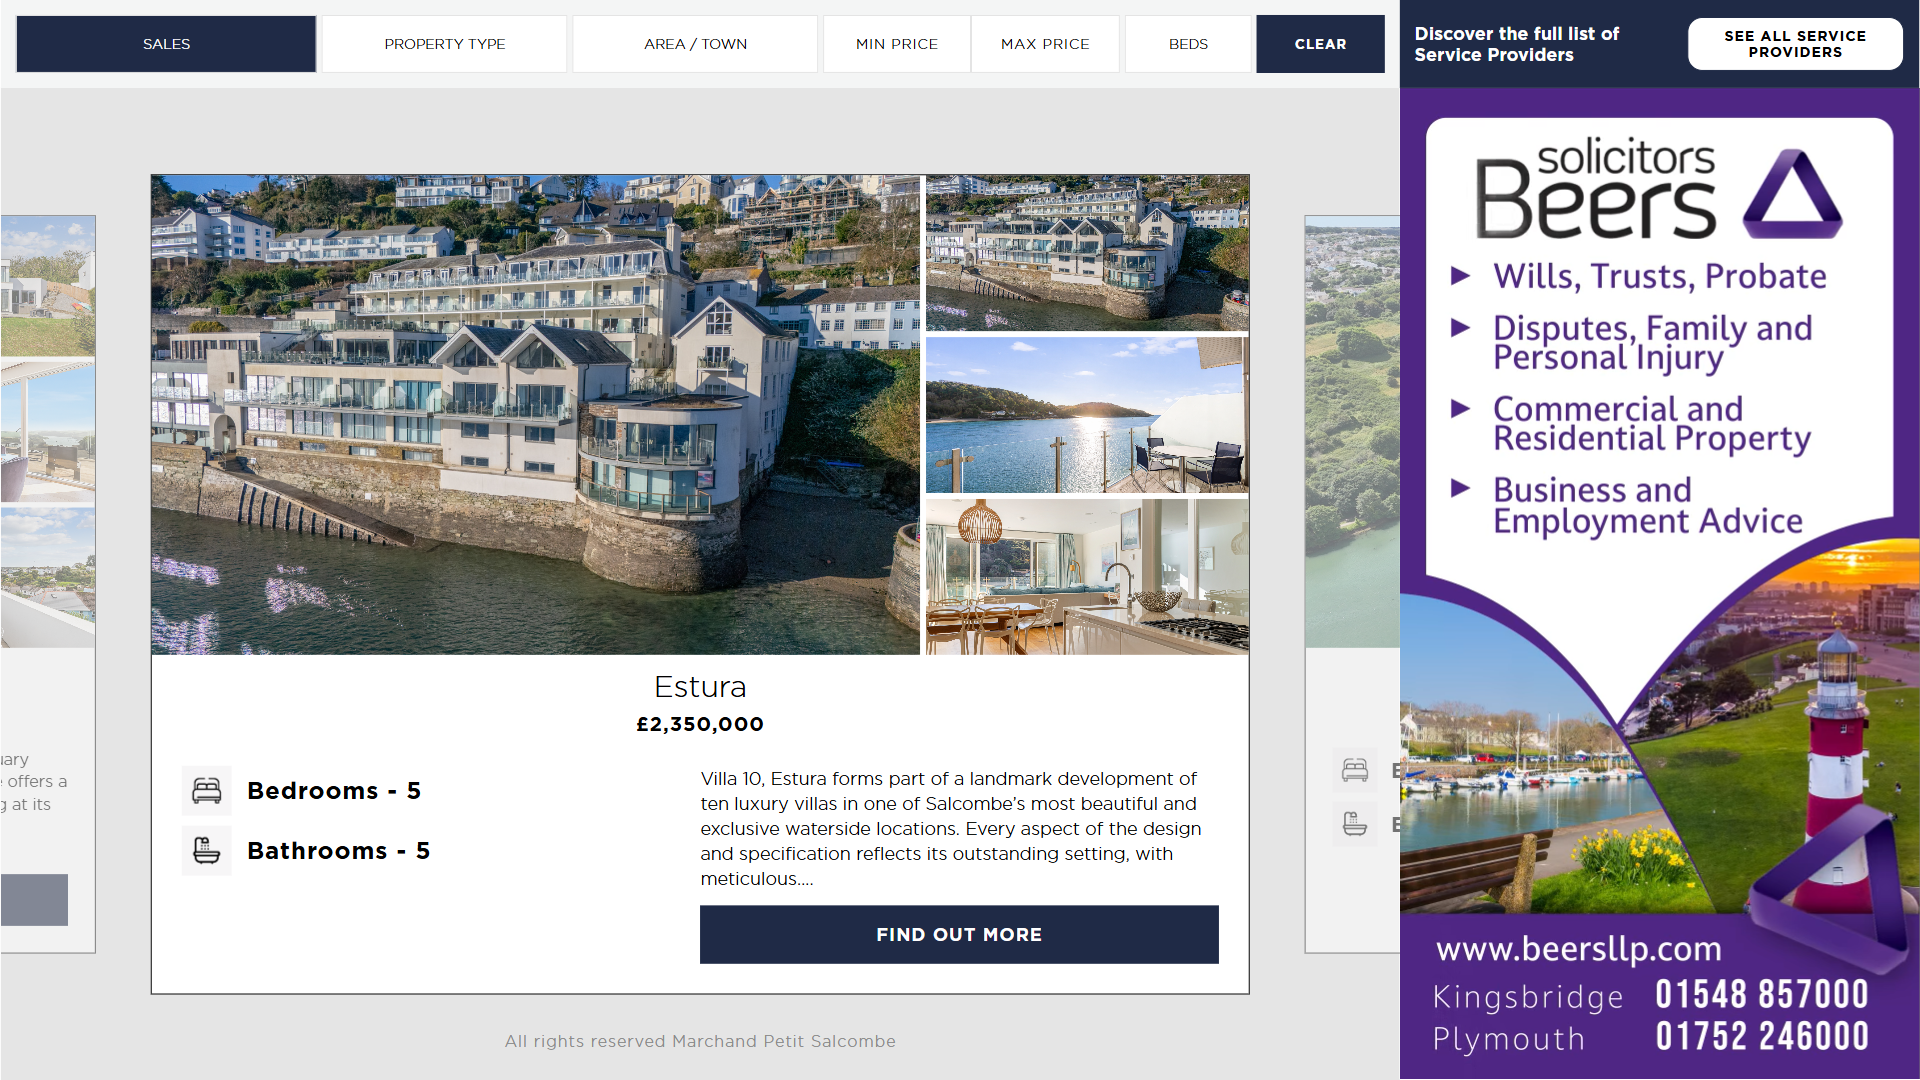Select the MAX PRICE filter
The image size is (1920, 1080).
(x=1045, y=44)
